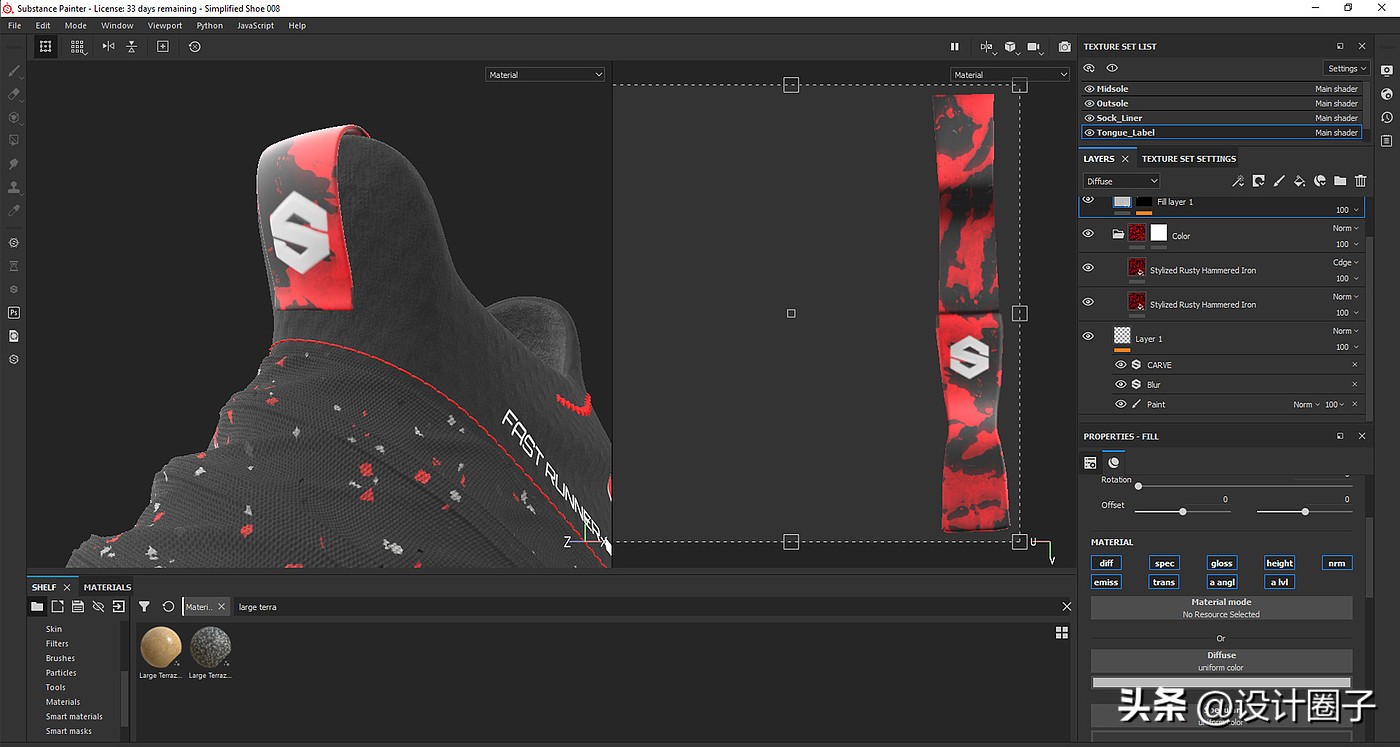Open the Viewport menu
Viewport: 1400px width, 747px height.
coord(165,25)
